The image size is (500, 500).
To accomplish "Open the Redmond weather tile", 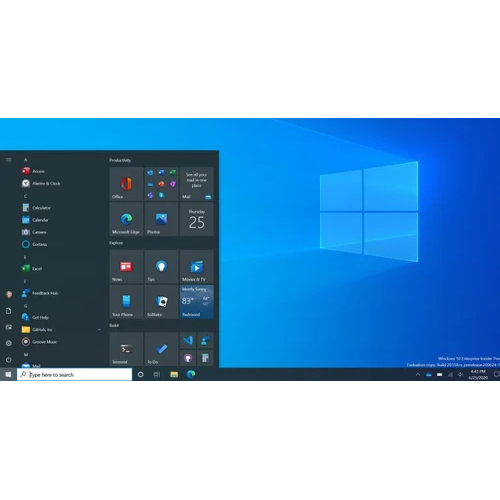I will [x=197, y=302].
